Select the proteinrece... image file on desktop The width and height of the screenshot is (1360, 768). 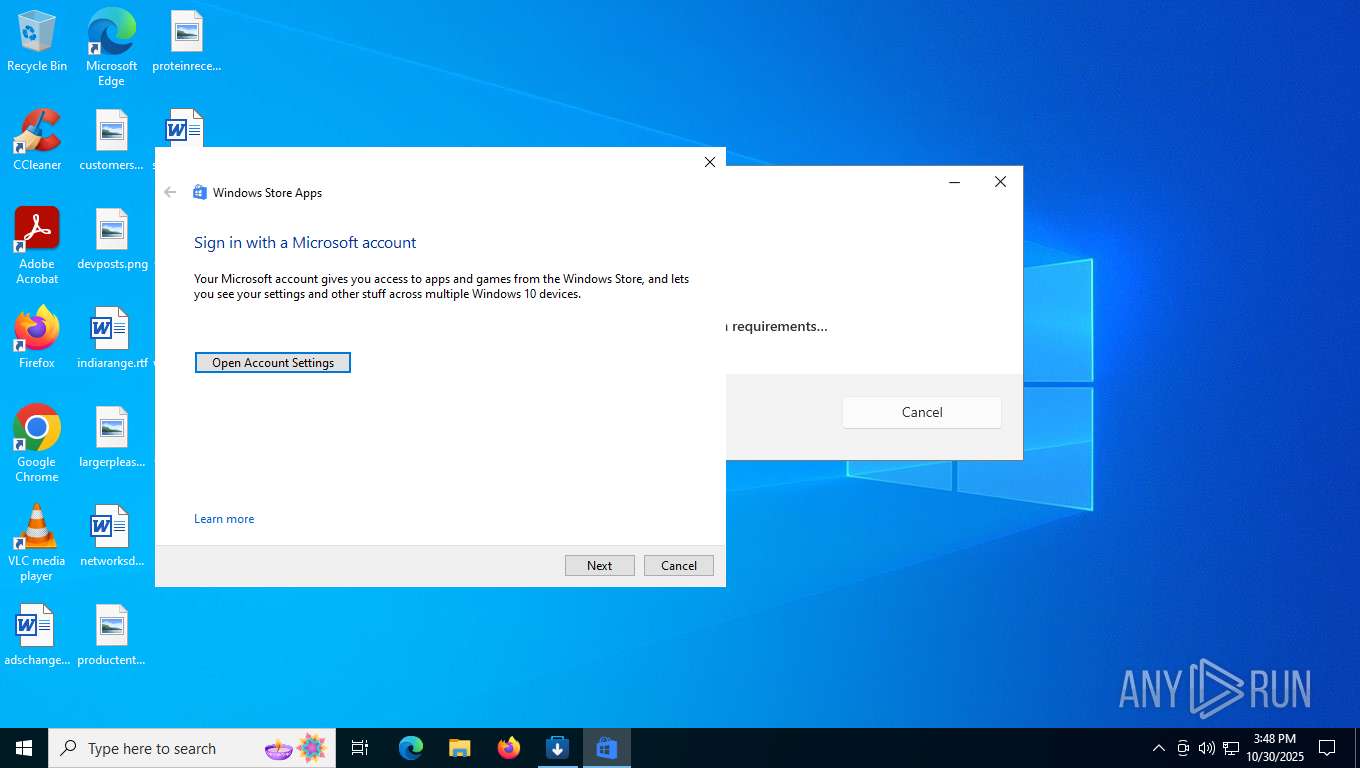click(186, 41)
